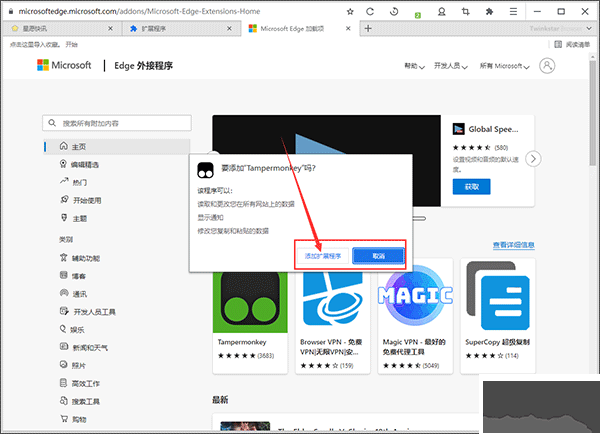Click the Edge 外接程序 title
Viewport: 600px width, 434px height.
143,65
